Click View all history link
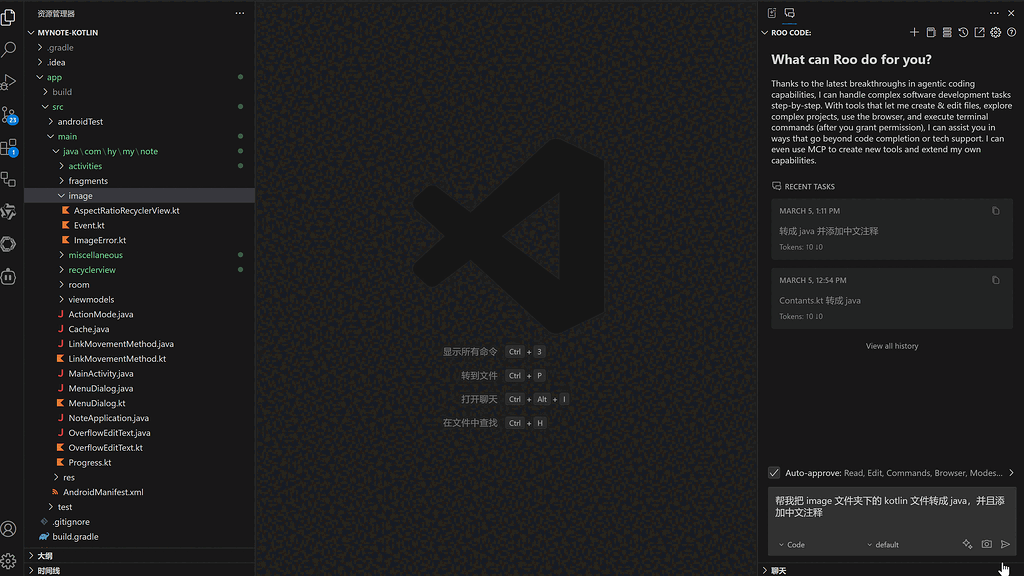The width and height of the screenshot is (1024, 576). pyautogui.click(x=891, y=346)
